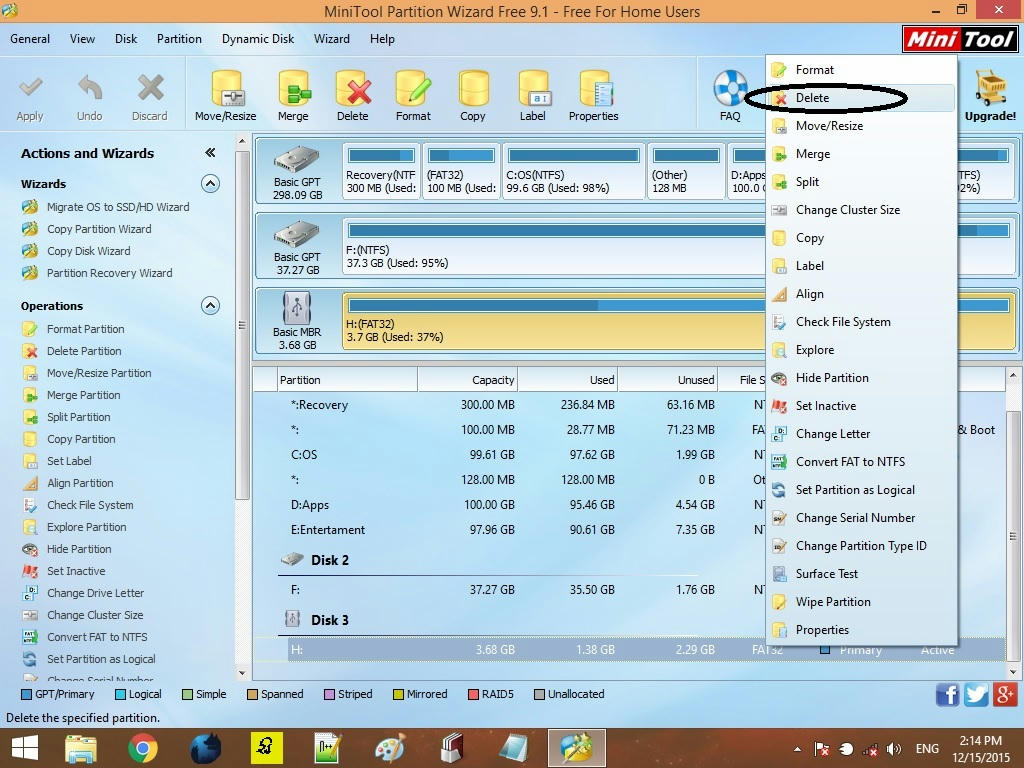This screenshot has height=768, width=1024.
Task: Open Google Chrome from the taskbar
Action: click(143, 748)
